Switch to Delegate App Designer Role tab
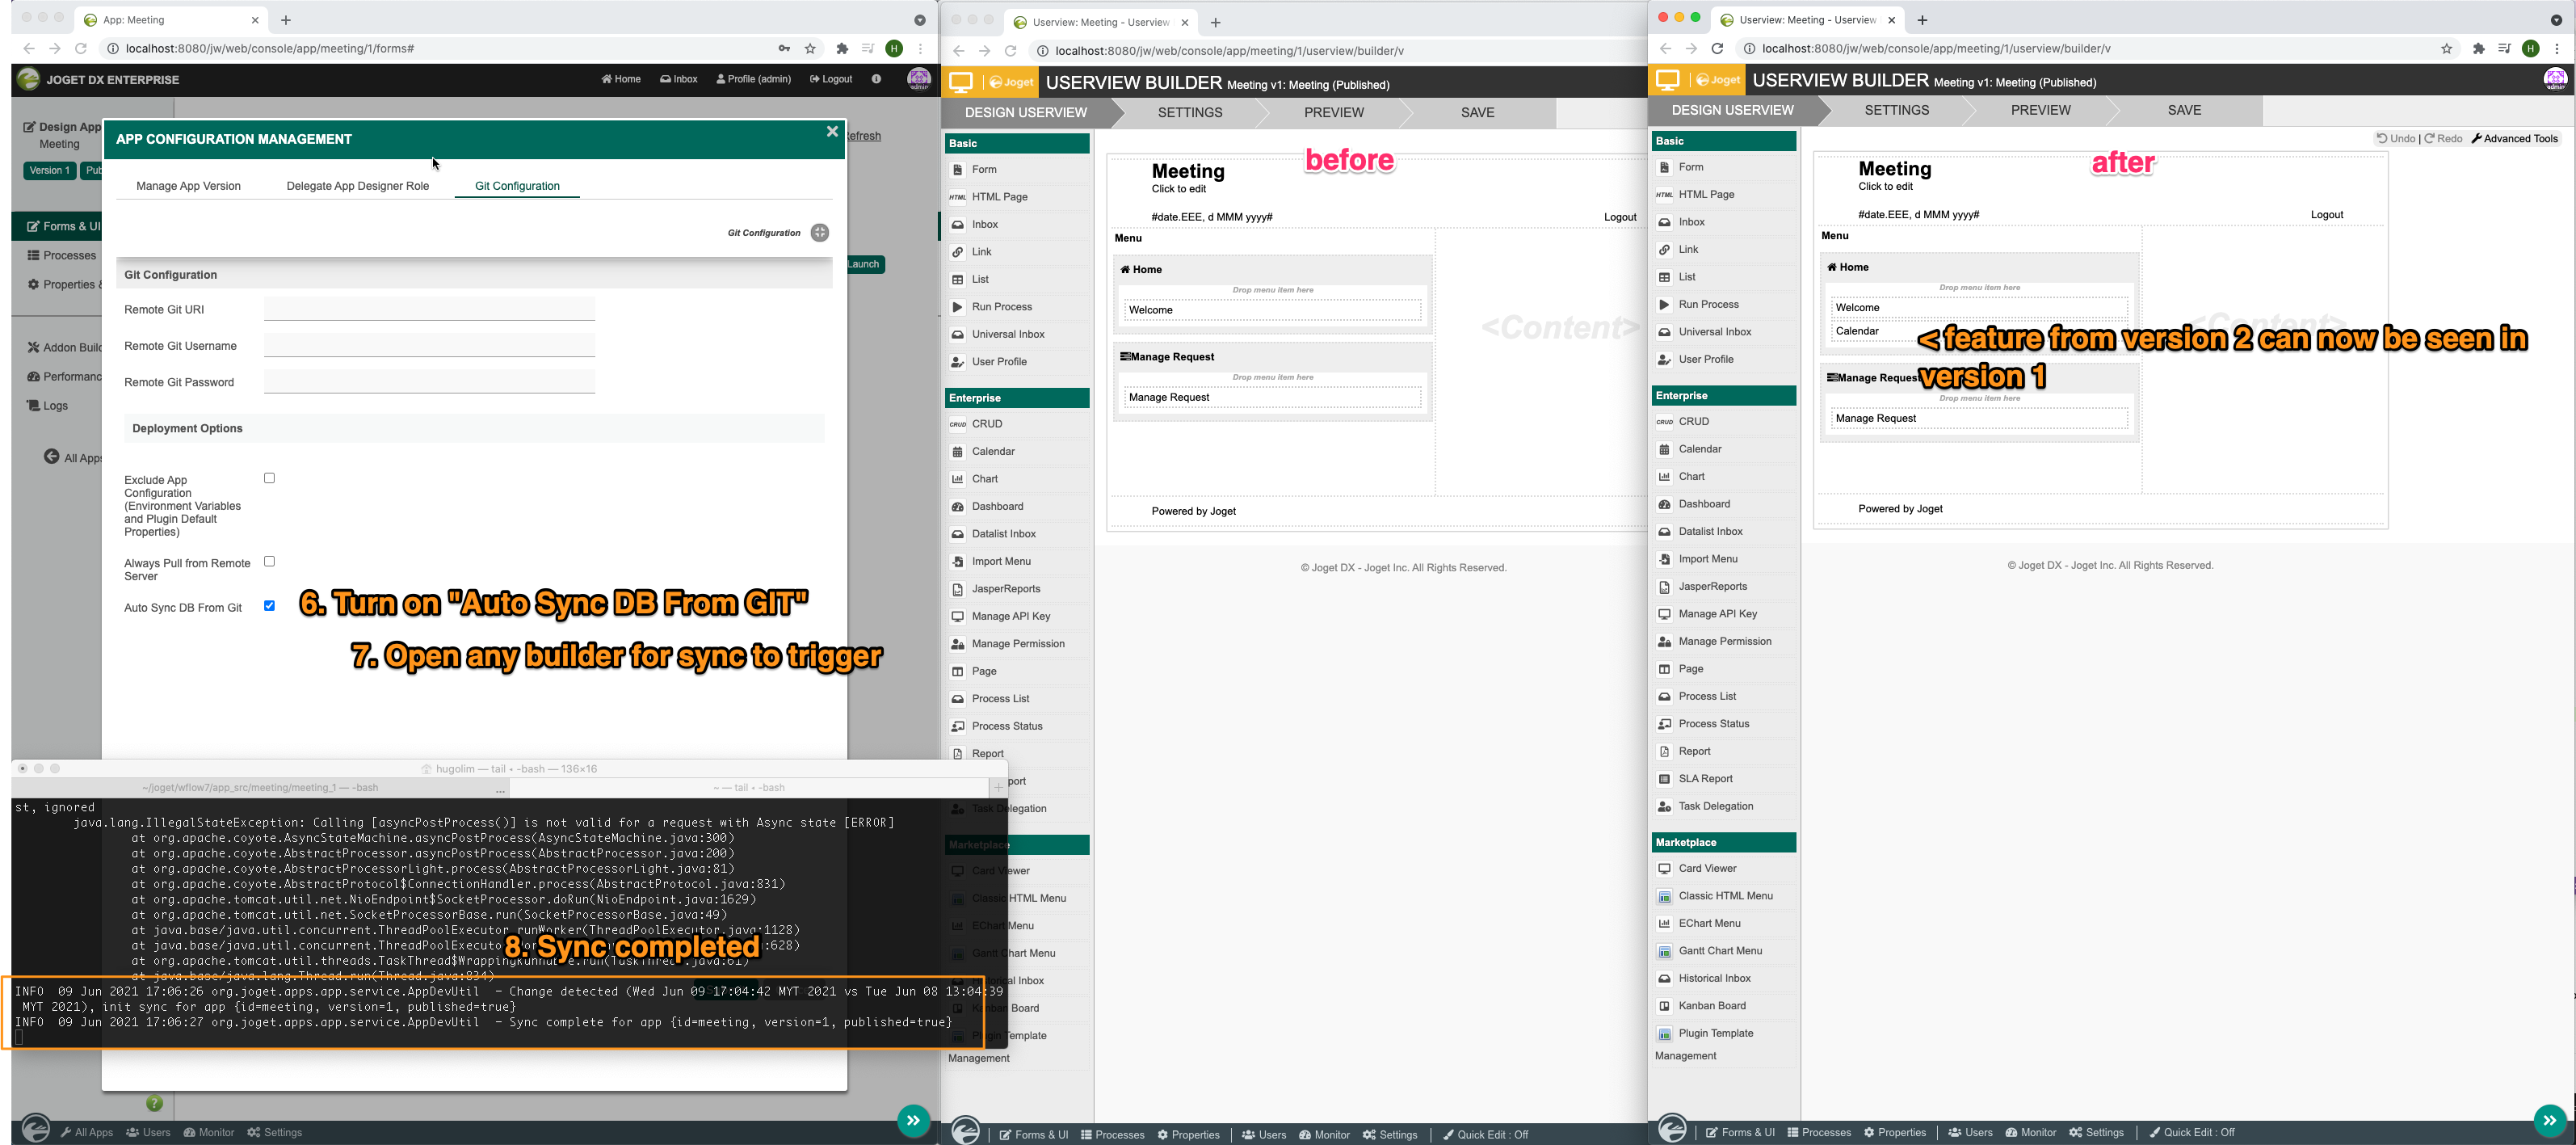 pyautogui.click(x=357, y=186)
